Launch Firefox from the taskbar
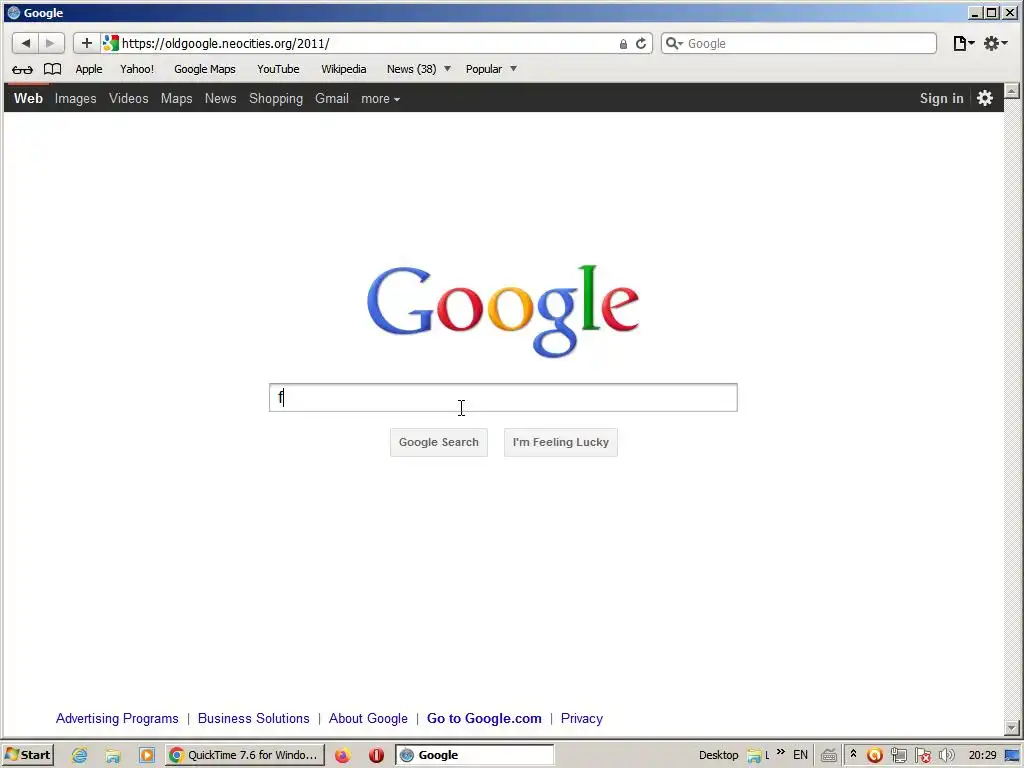 click(x=342, y=755)
